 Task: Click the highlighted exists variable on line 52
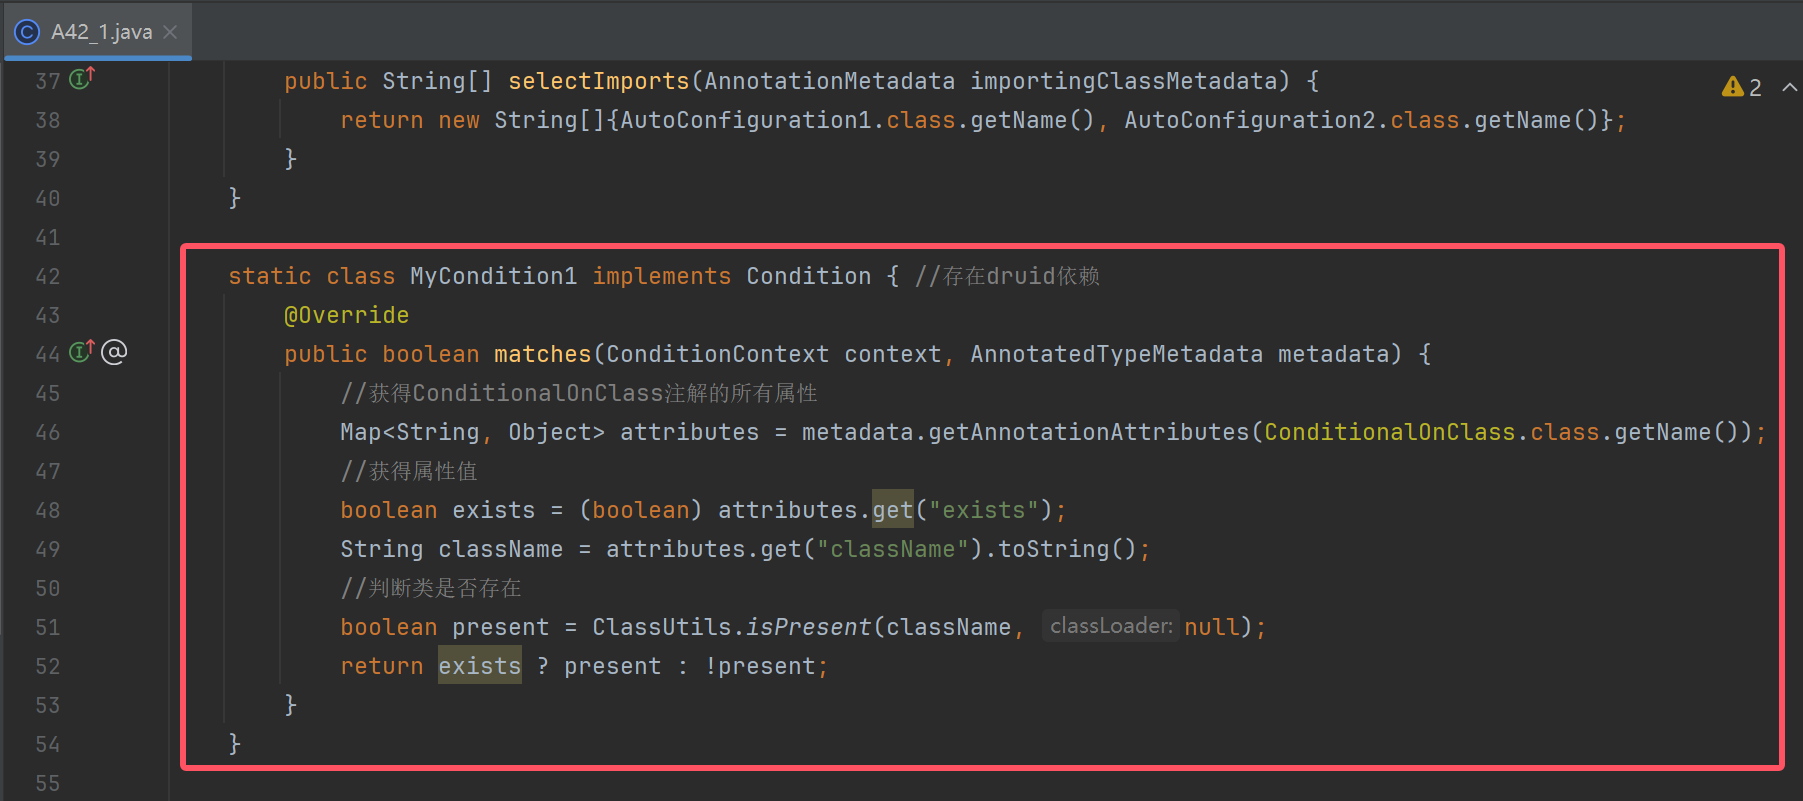coord(480,666)
